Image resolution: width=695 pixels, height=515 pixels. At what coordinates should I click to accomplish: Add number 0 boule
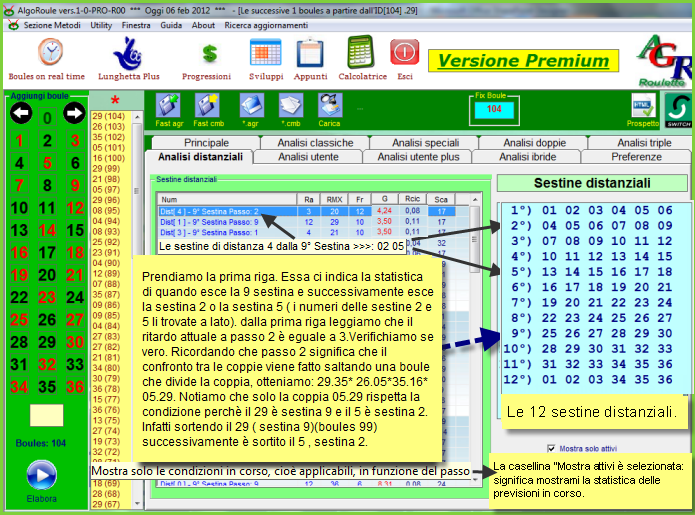(x=47, y=117)
